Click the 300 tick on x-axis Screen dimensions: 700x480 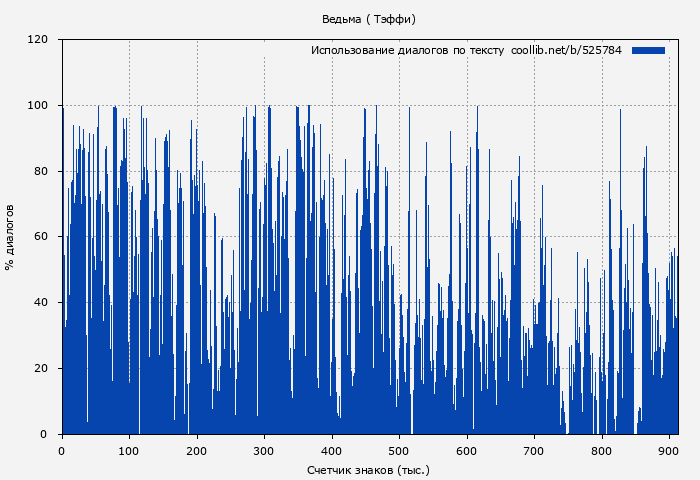coord(264,450)
